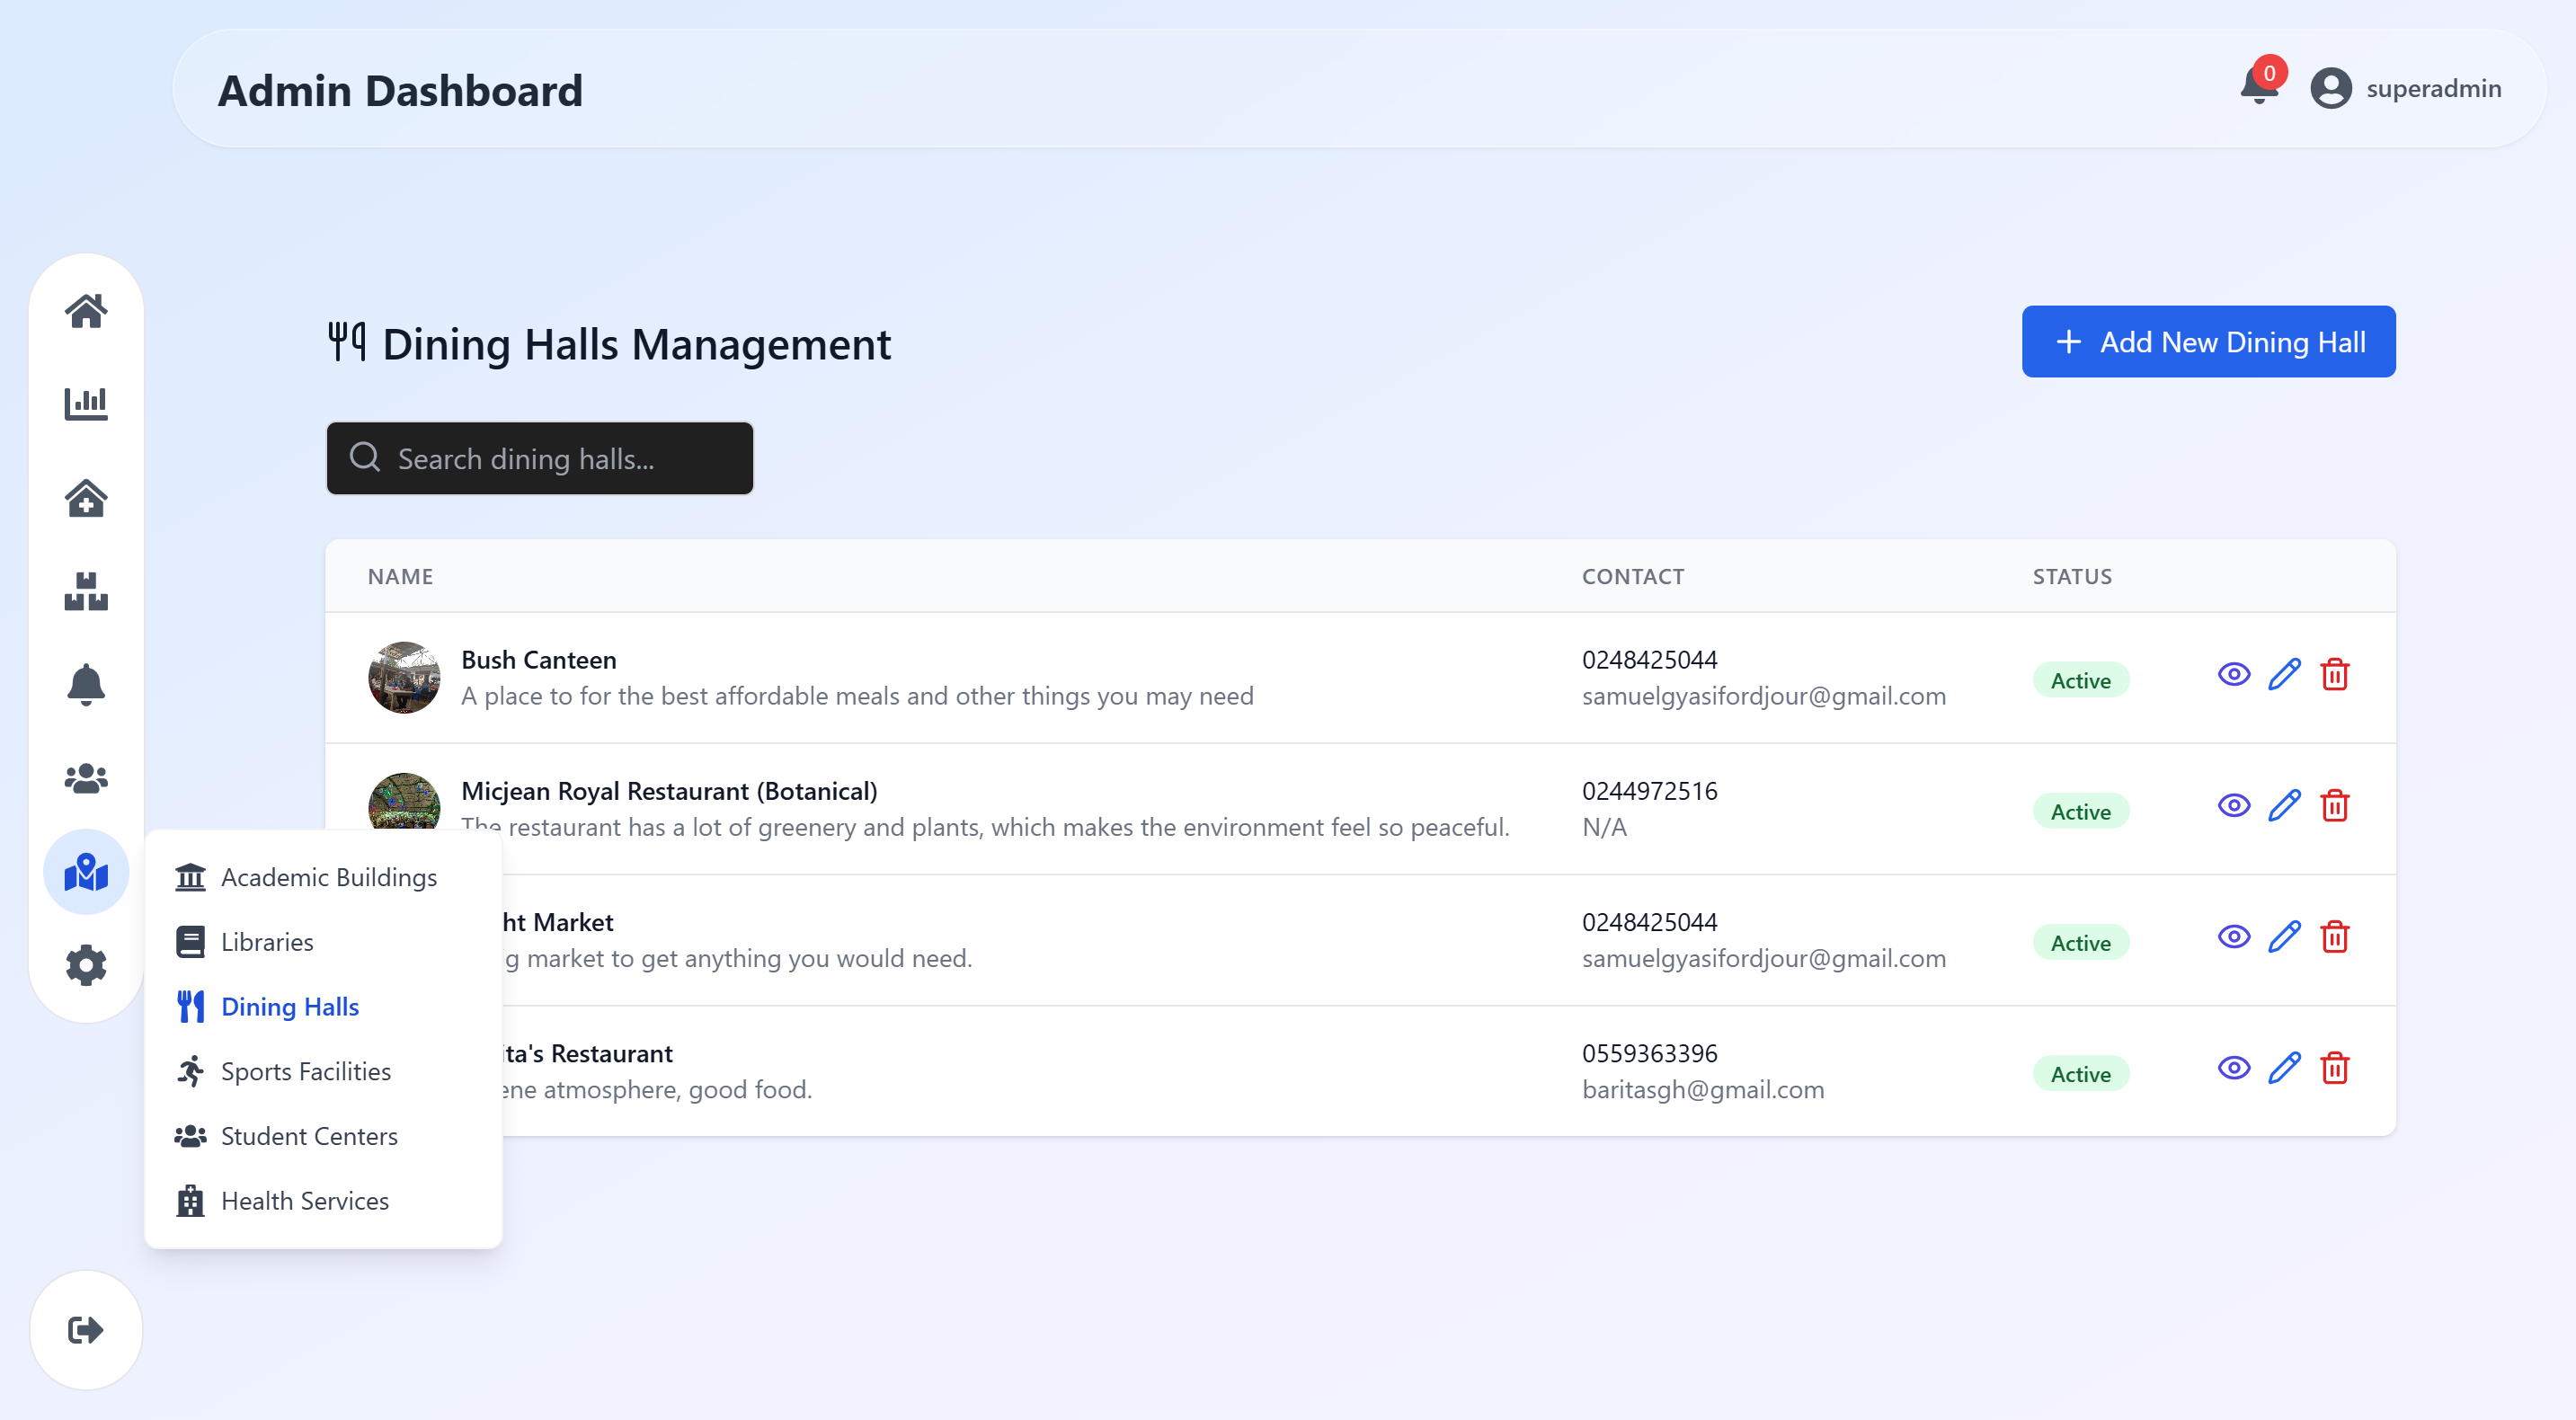Click the house with plus sidebar icon

(x=86, y=498)
